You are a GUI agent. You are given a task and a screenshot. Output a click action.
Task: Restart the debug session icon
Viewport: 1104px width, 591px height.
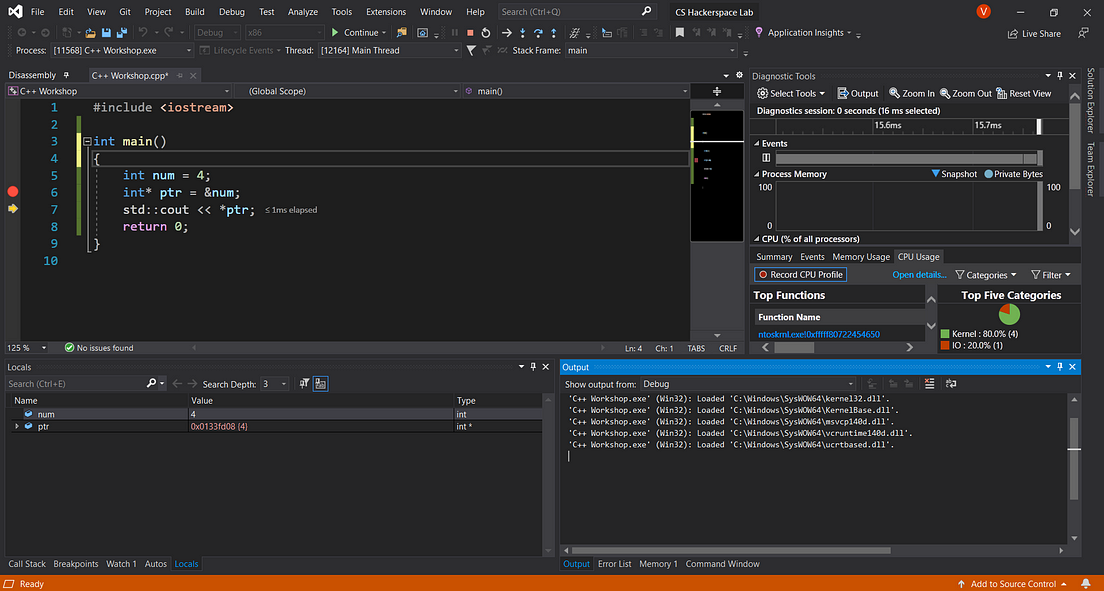coord(486,32)
